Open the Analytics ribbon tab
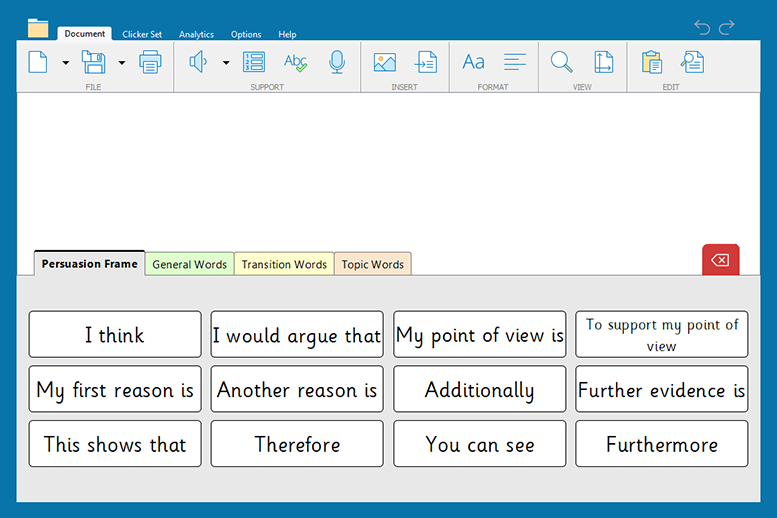This screenshot has height=518, width=777. 196,34
